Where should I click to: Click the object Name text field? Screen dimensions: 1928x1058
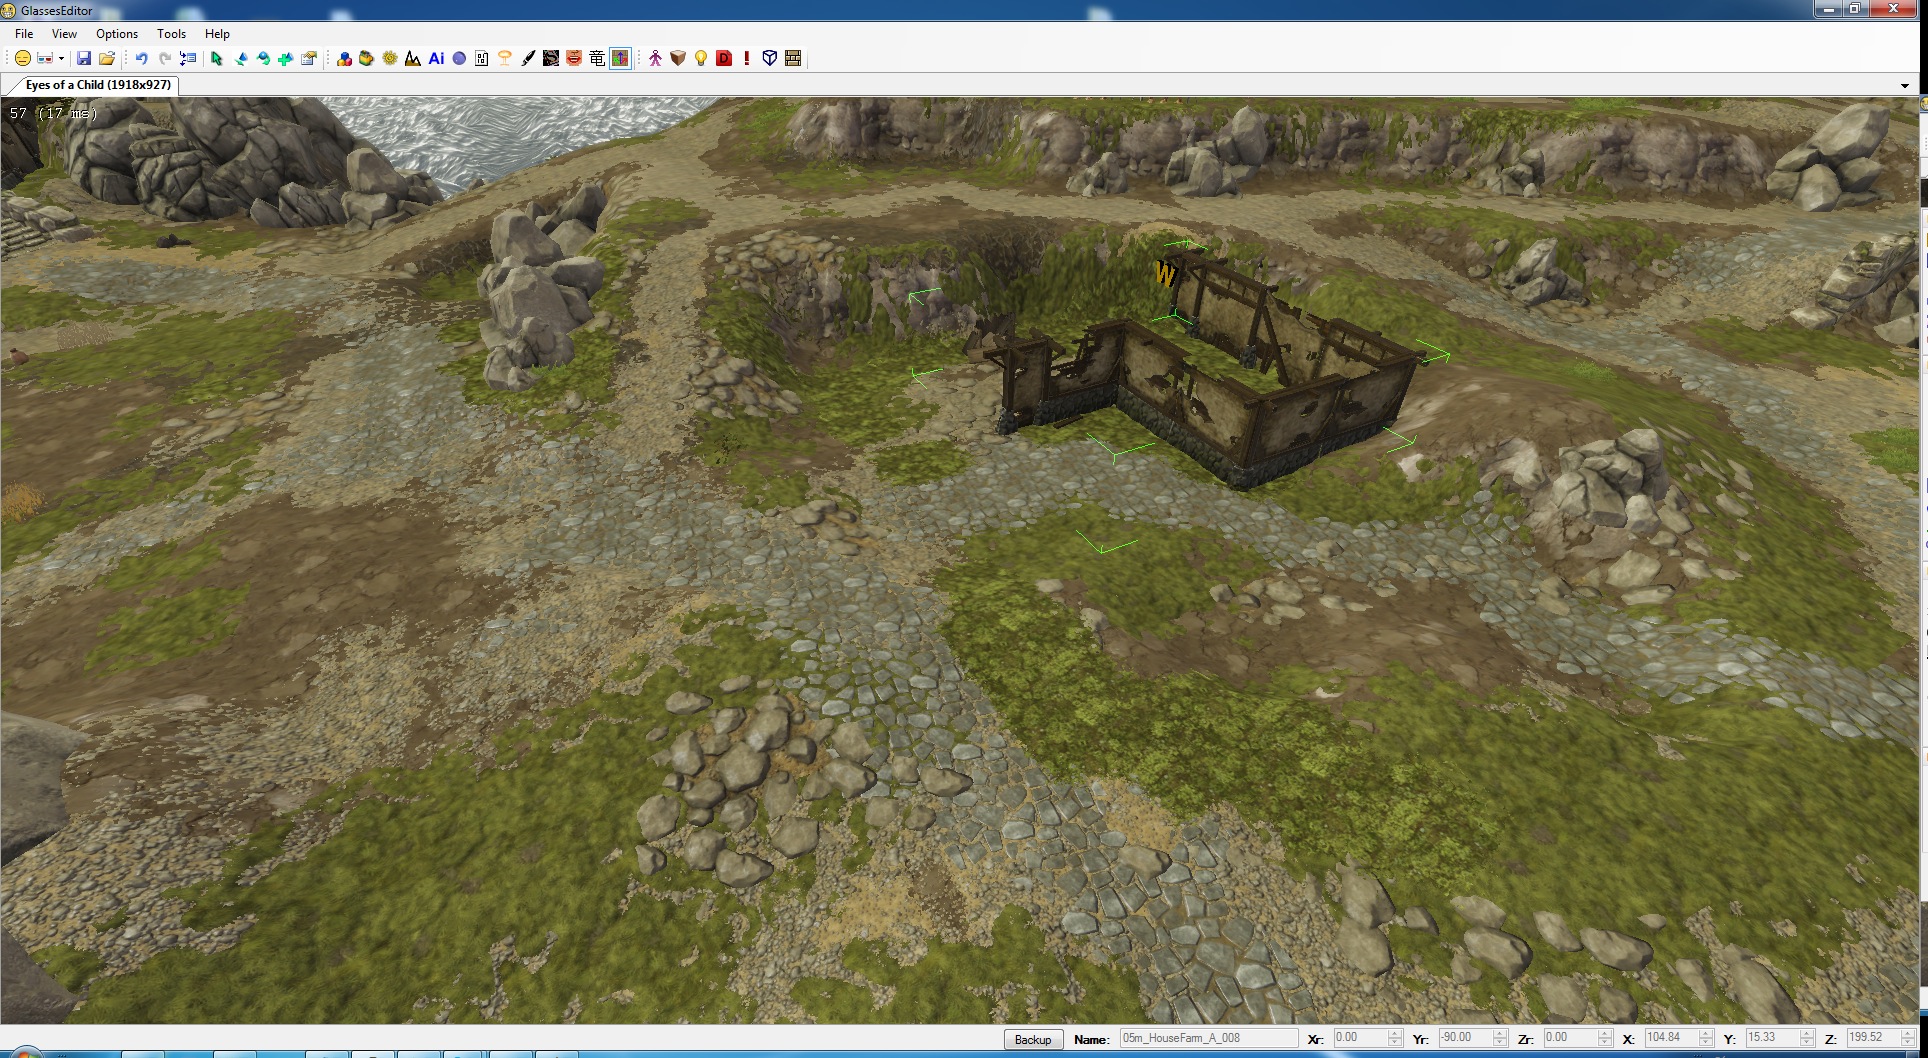point(1207,1038)
